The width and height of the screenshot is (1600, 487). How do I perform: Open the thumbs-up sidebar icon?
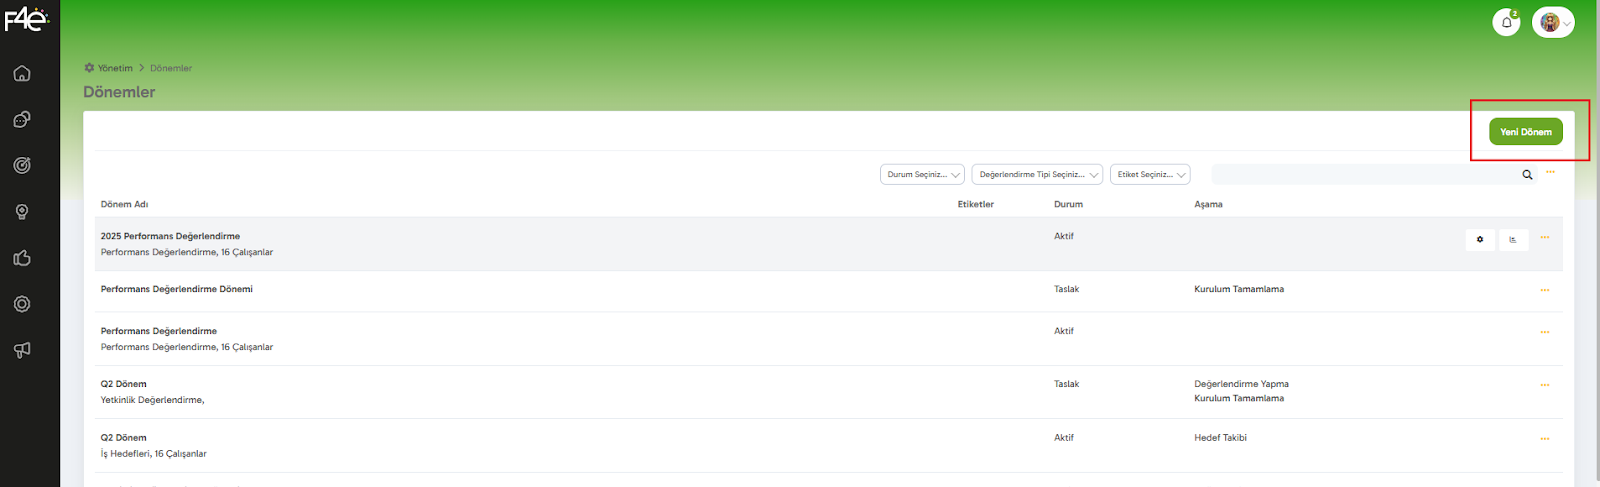point(22,258)
